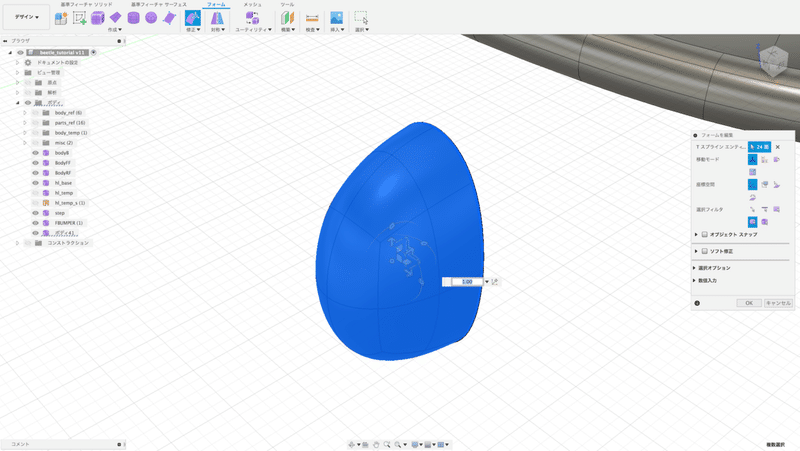Screen dimensions: 800x451
Task: Click the Utility tool icon
Action: (252, 18)
